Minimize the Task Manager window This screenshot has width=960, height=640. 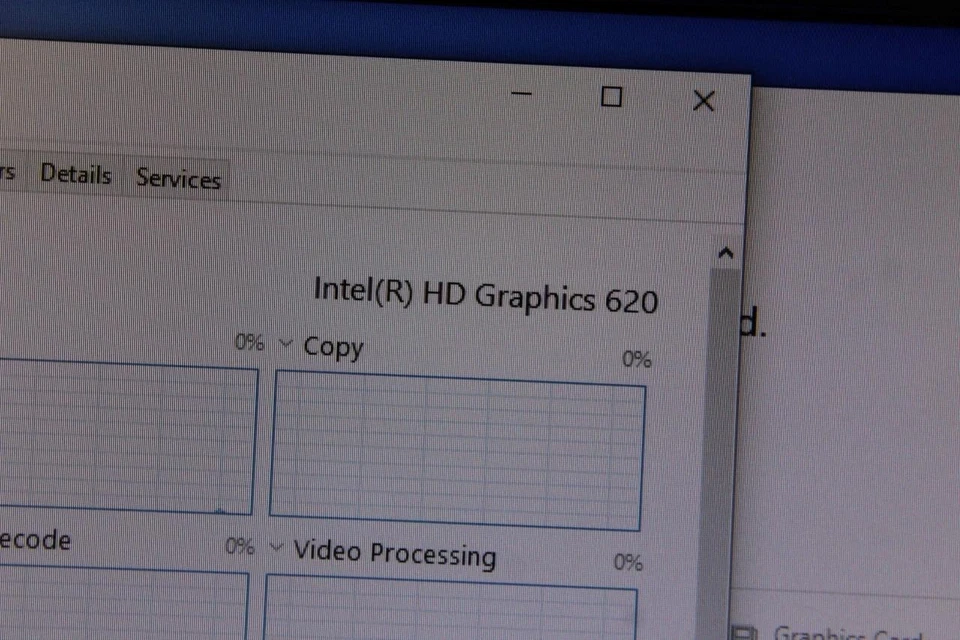[x=520, y=95]
